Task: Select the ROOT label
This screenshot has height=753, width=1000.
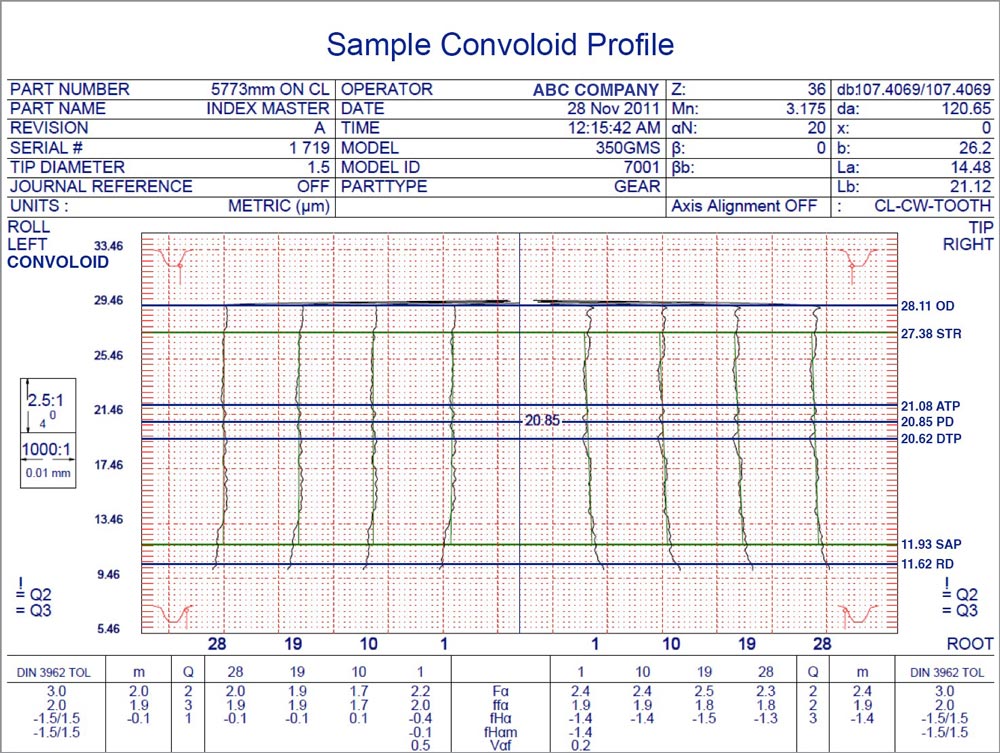Action: [969, 644]
